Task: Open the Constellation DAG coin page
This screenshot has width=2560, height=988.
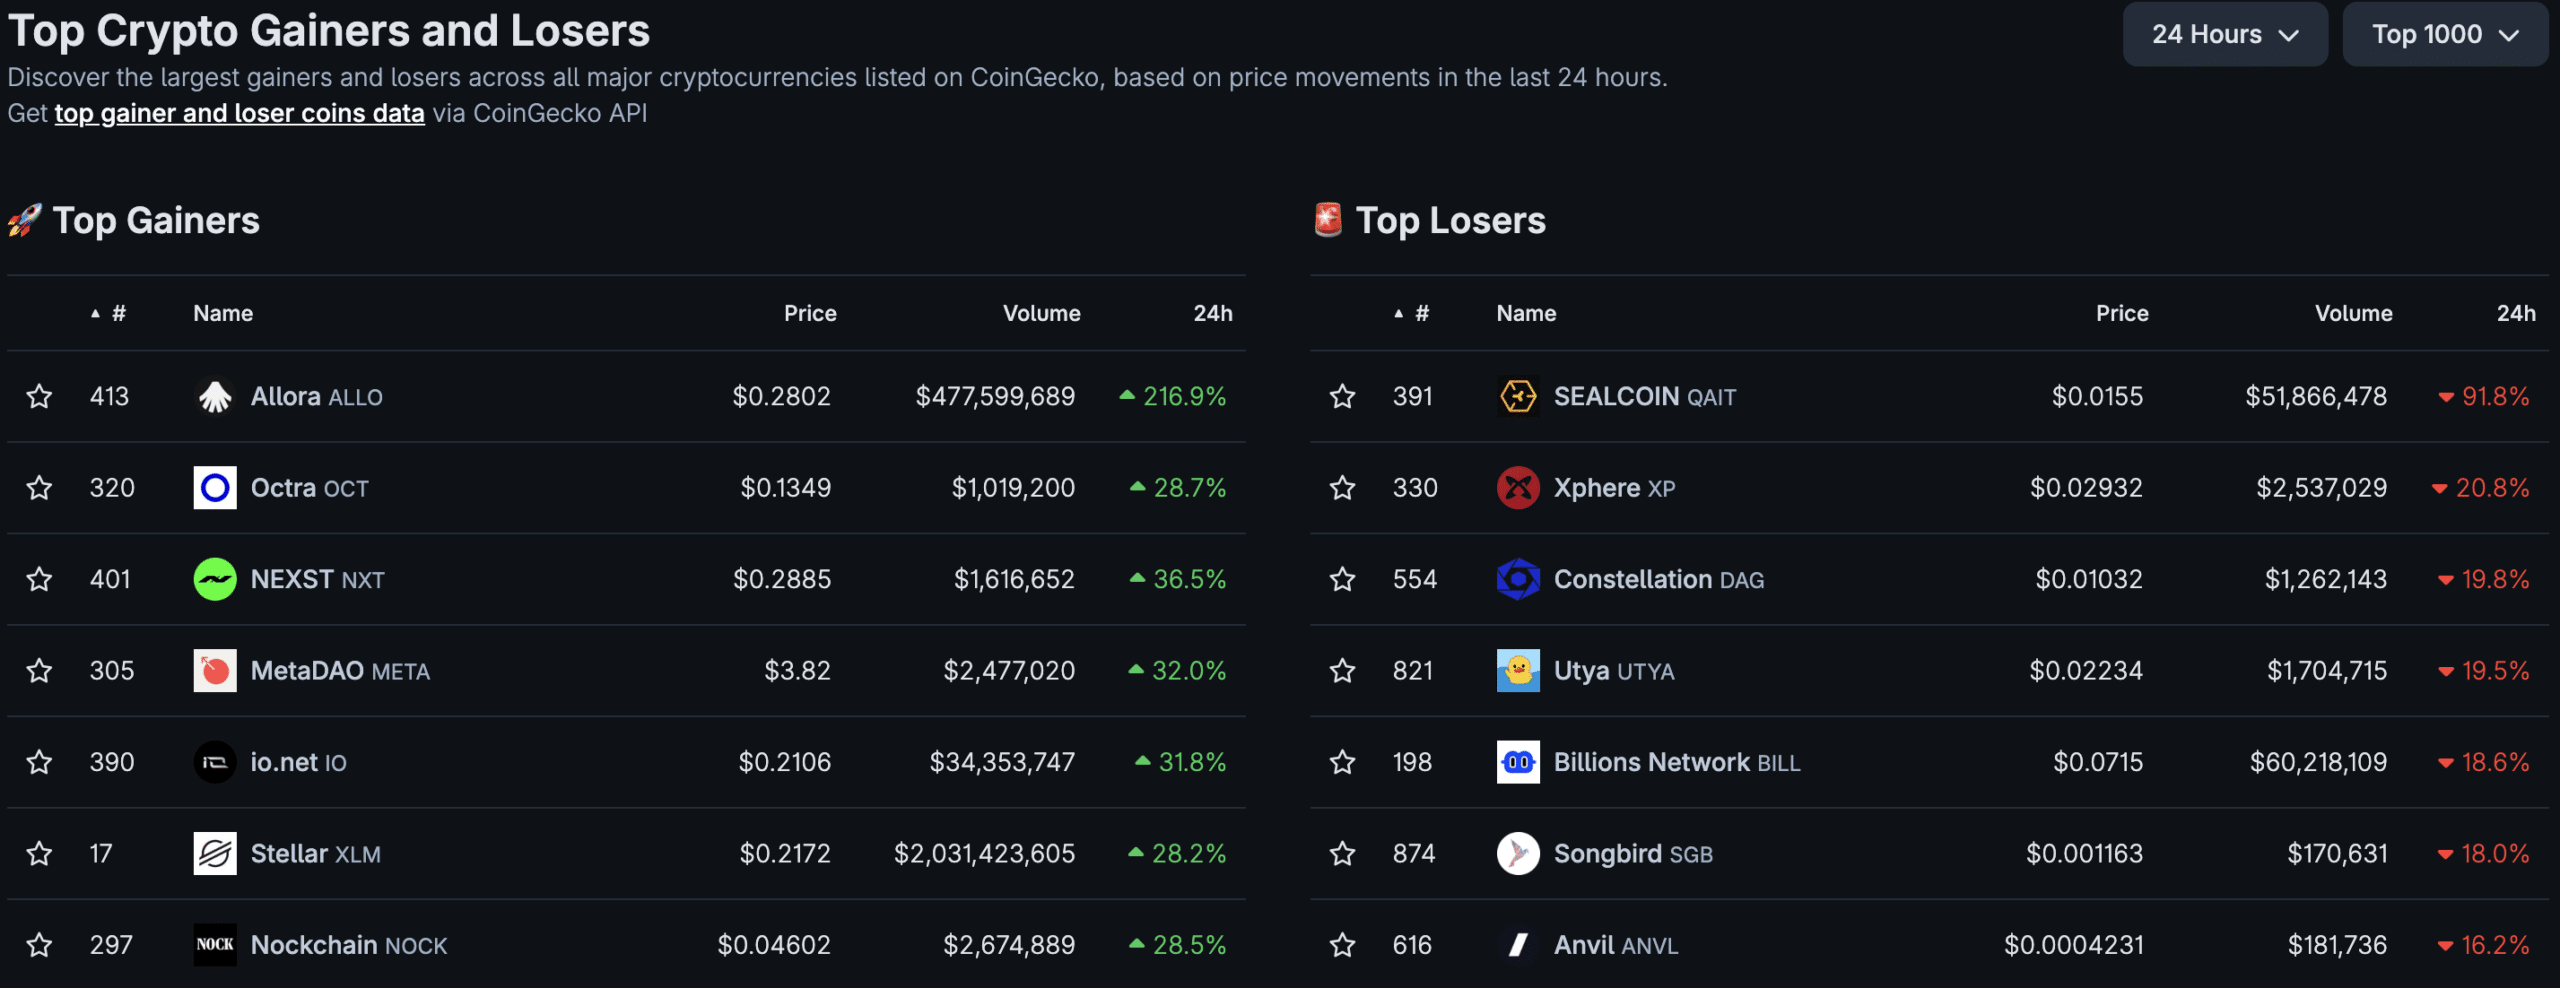Action: click(x=1659, y=580)
